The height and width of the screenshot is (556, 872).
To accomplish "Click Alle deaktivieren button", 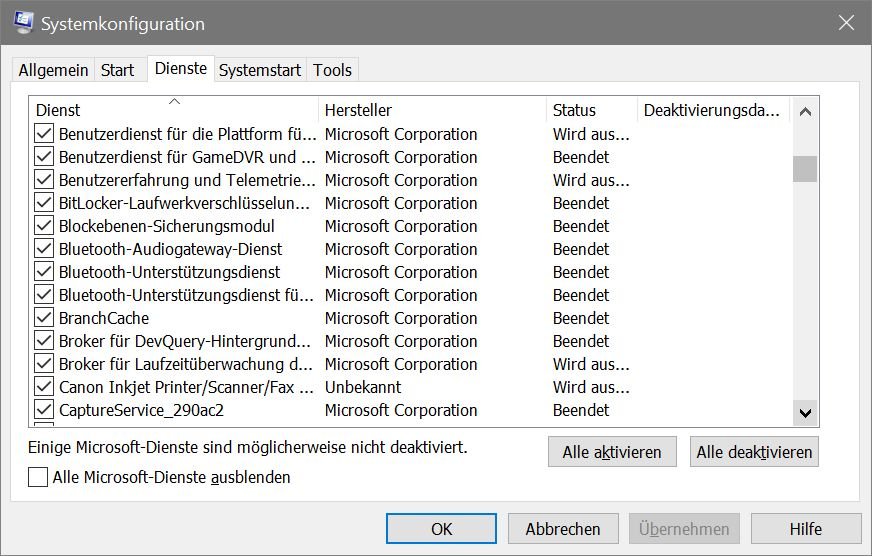I will pyautogui.click(x=754, y=451).
